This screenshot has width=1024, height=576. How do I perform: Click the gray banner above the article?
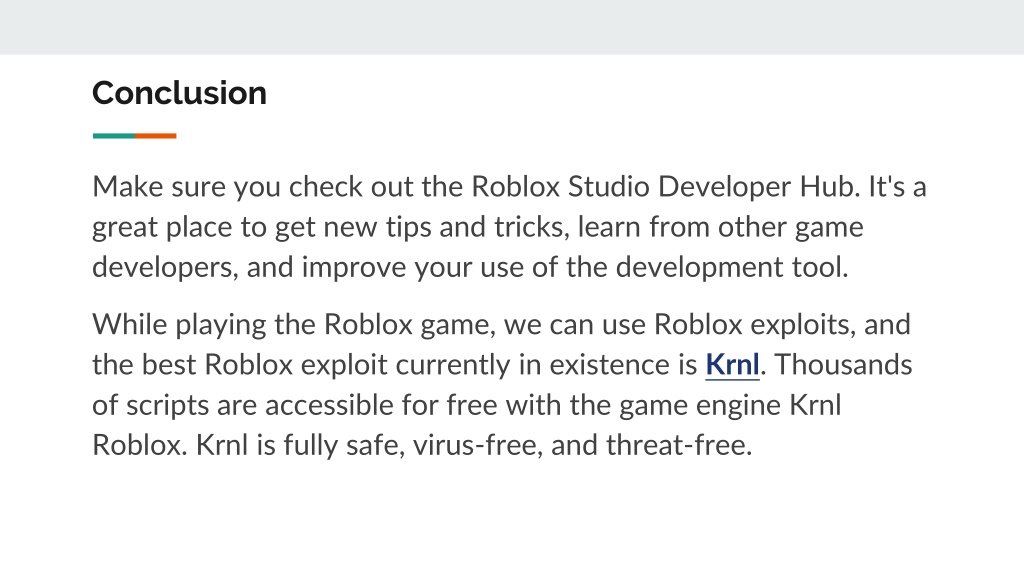click(512, 27)
